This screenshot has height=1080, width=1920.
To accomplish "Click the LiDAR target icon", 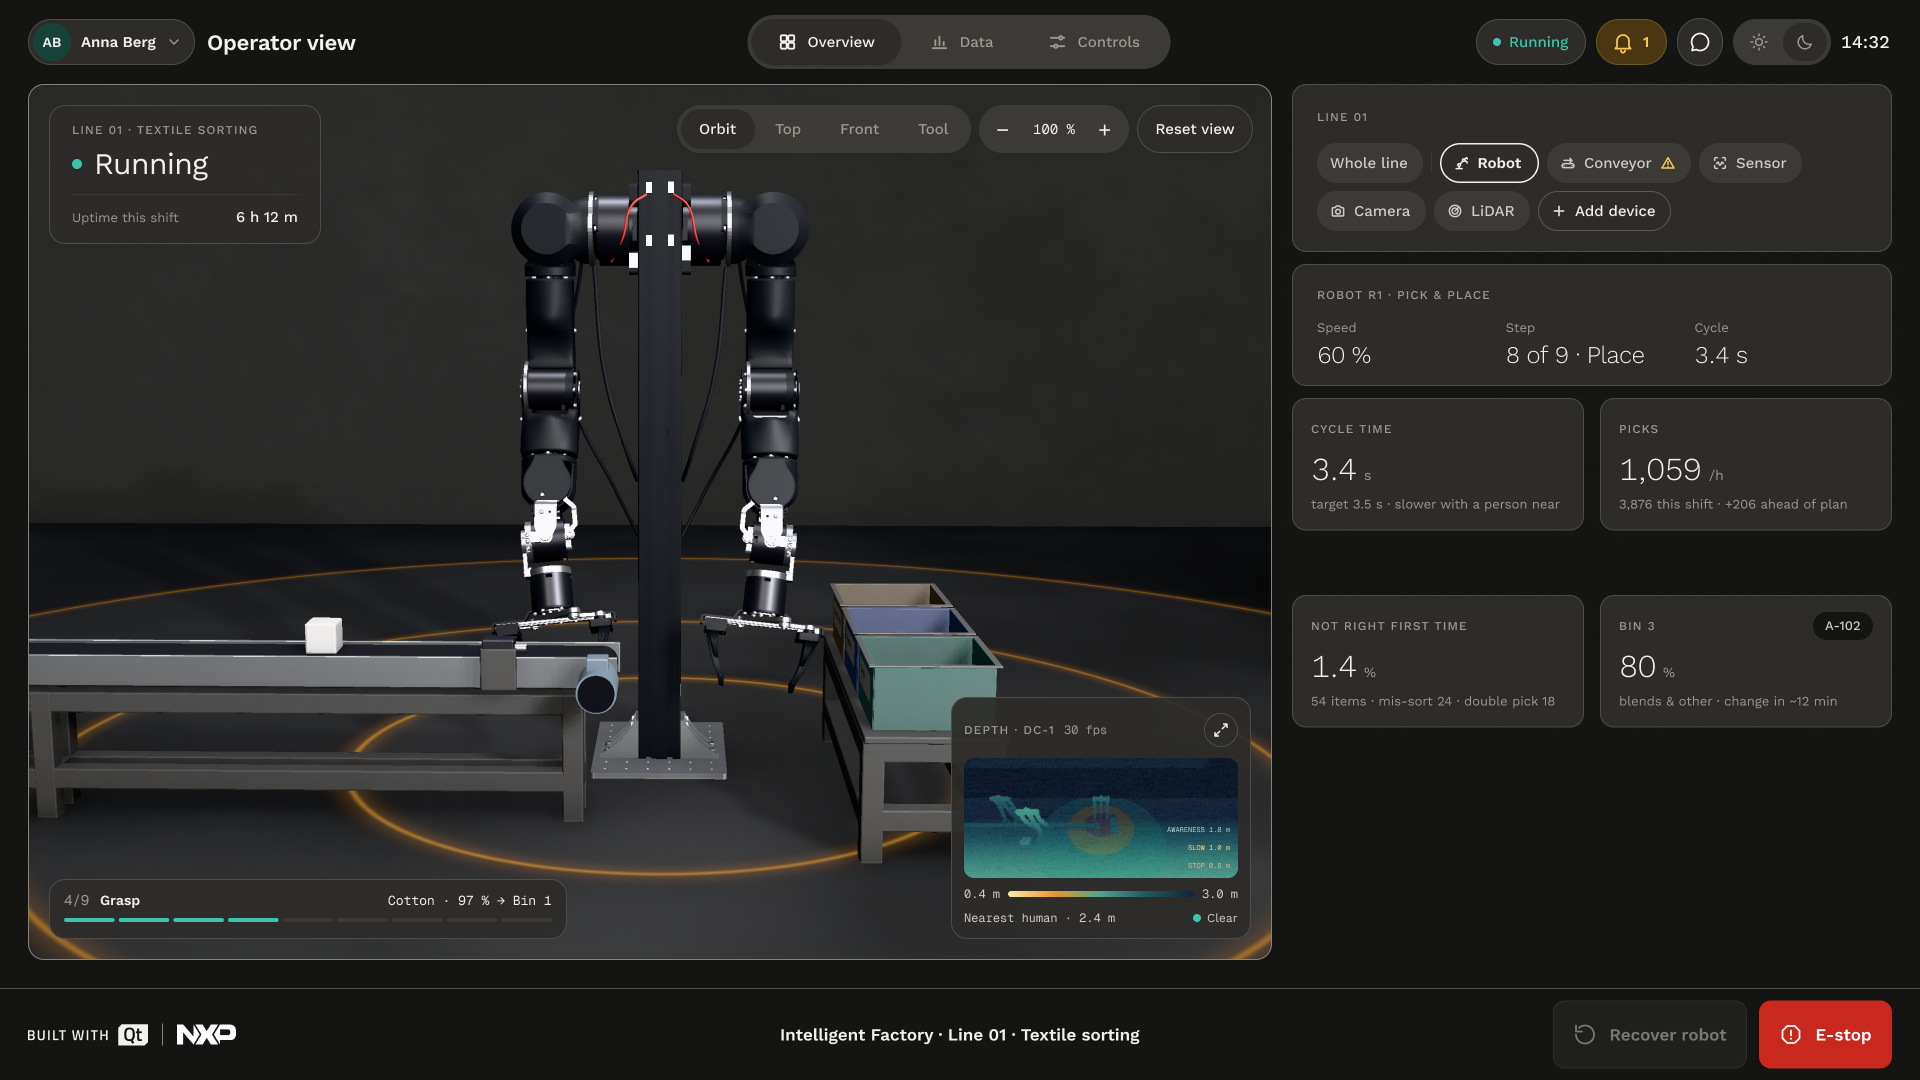I will [1455, 211].
